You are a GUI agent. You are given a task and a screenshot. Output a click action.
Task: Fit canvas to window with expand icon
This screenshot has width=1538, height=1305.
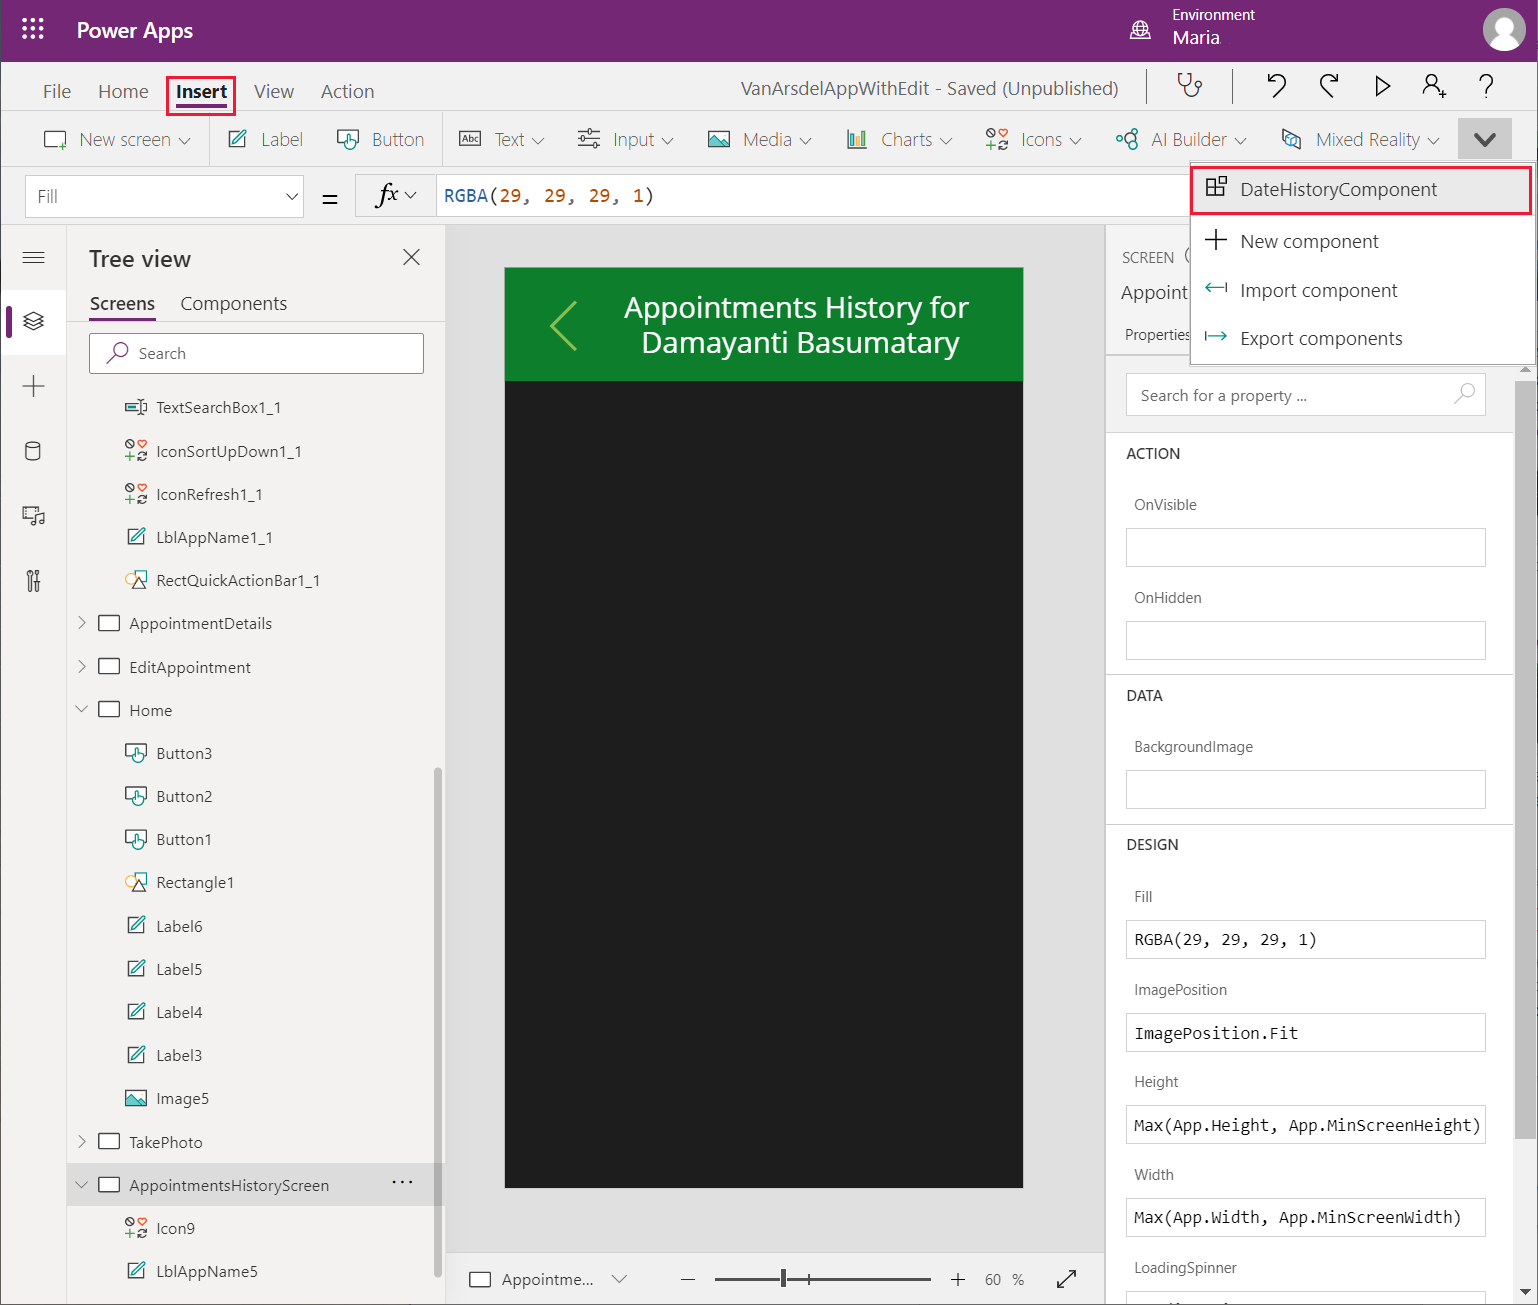coord(1066,1279)
